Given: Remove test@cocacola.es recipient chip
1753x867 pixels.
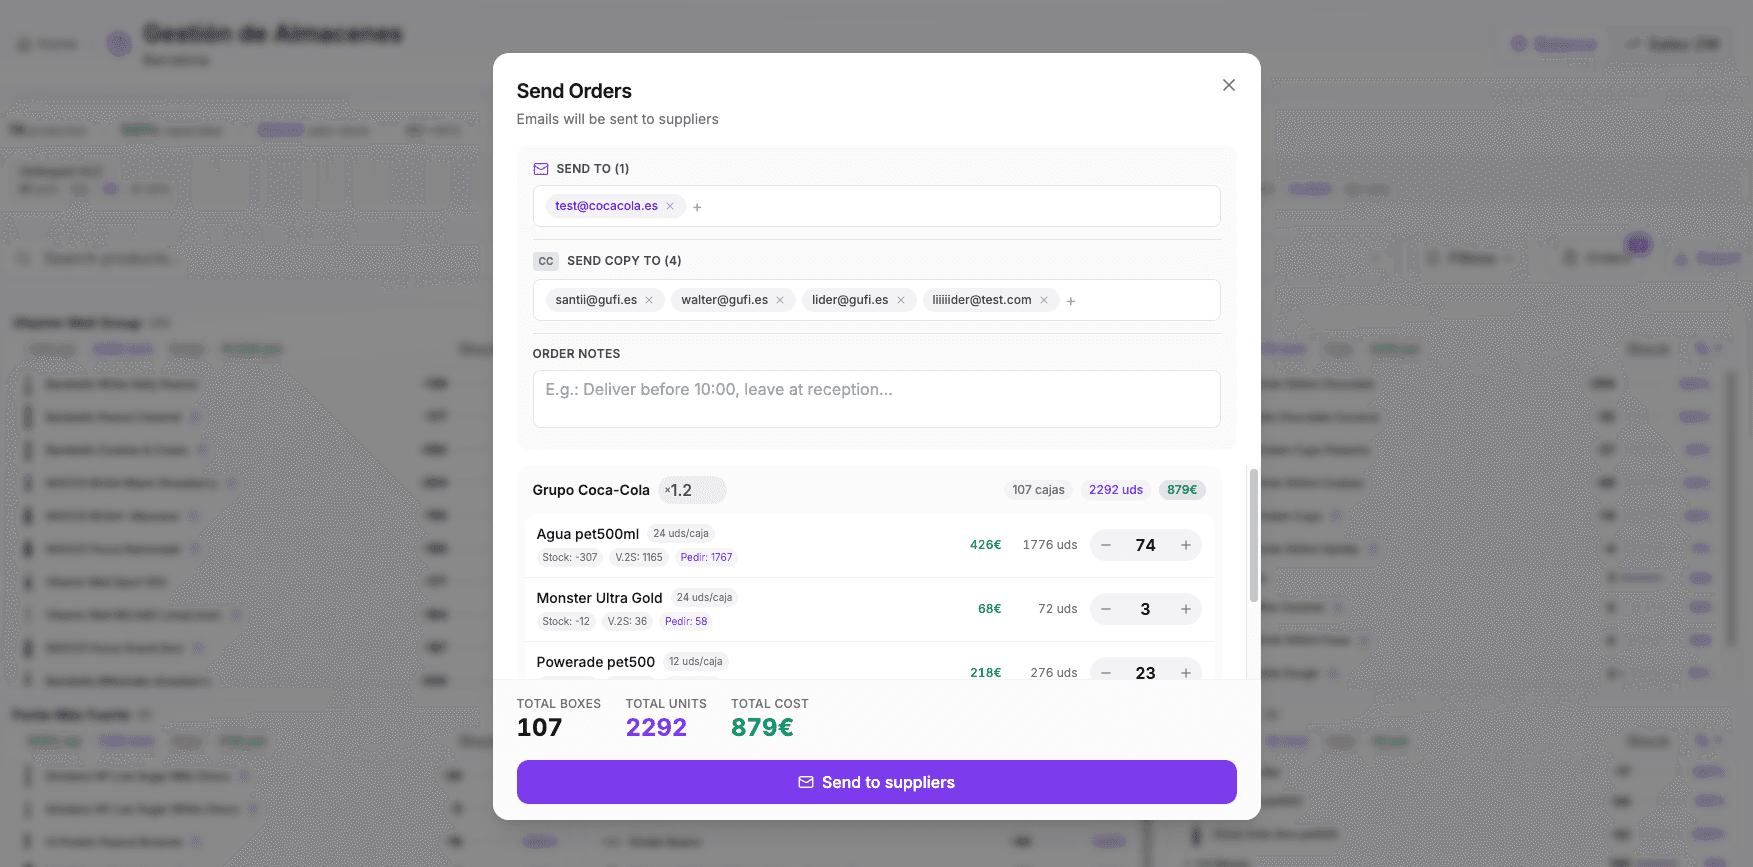Looking at the screenshot, I should click(670, 206).
